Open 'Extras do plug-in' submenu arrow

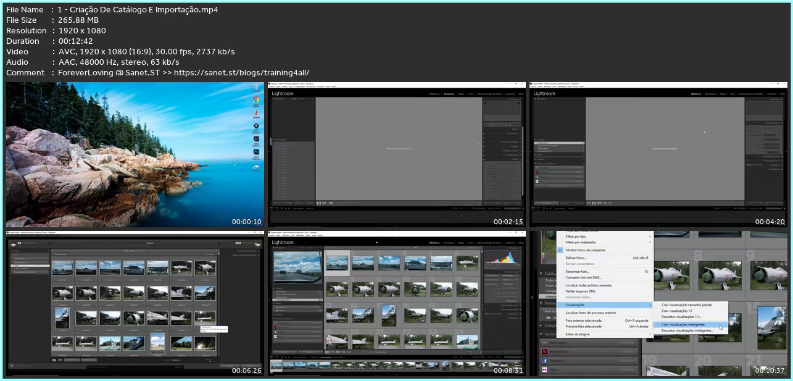(650, 334)
